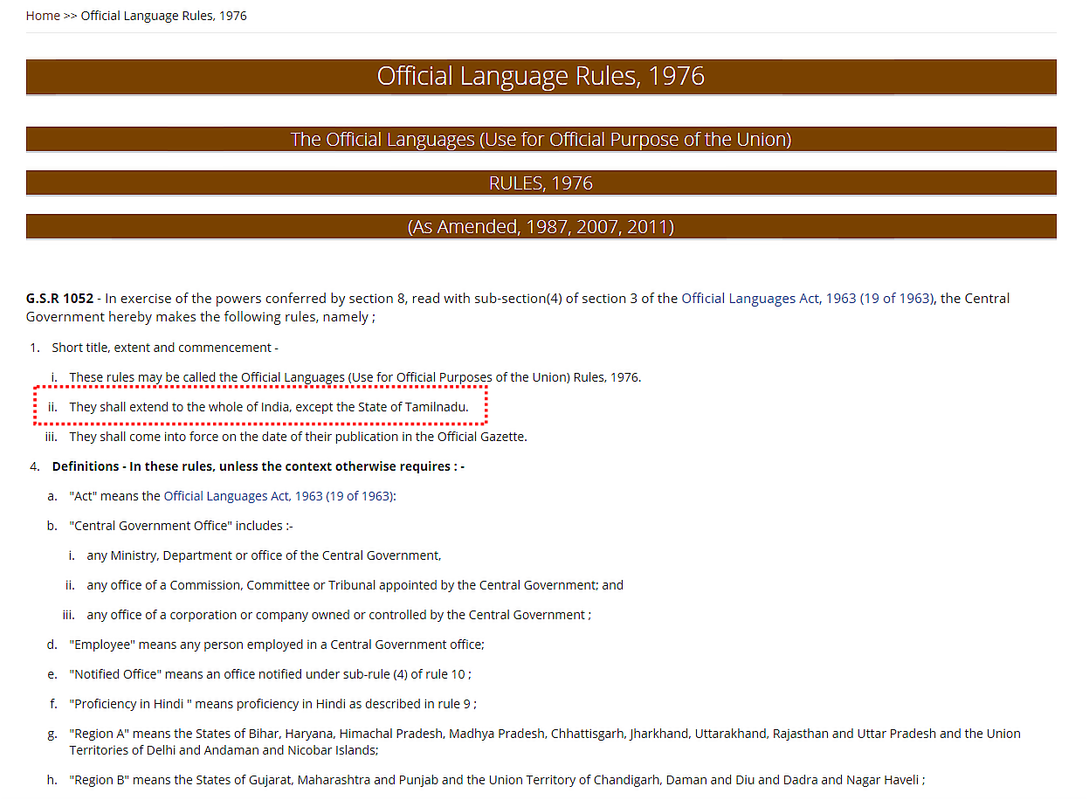Click the 'Official Language Rules, 1976' main heading banner
The height and width of the screenshot is (800, 1089).
541,76
